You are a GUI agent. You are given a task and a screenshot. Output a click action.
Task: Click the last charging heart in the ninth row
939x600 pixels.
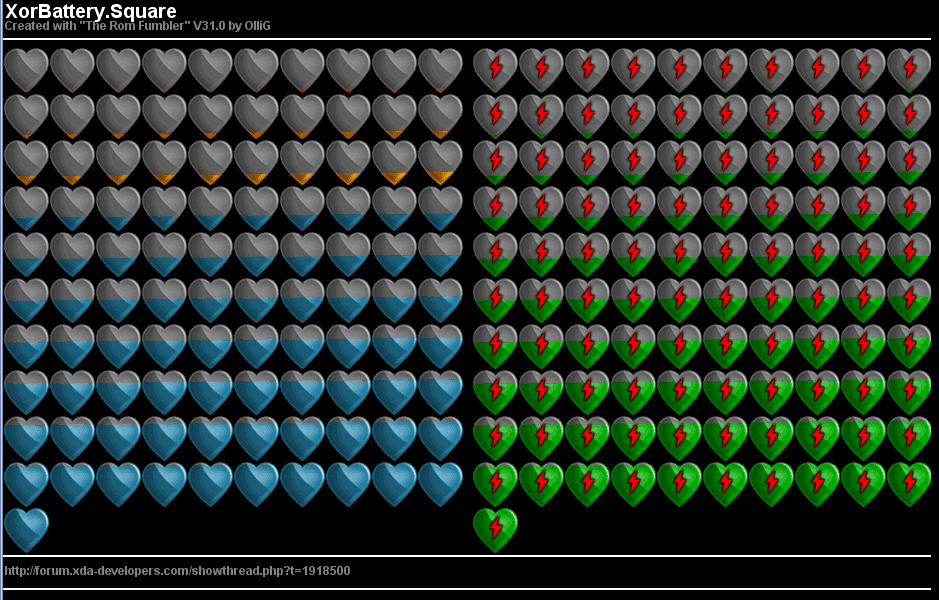[910, 439]
